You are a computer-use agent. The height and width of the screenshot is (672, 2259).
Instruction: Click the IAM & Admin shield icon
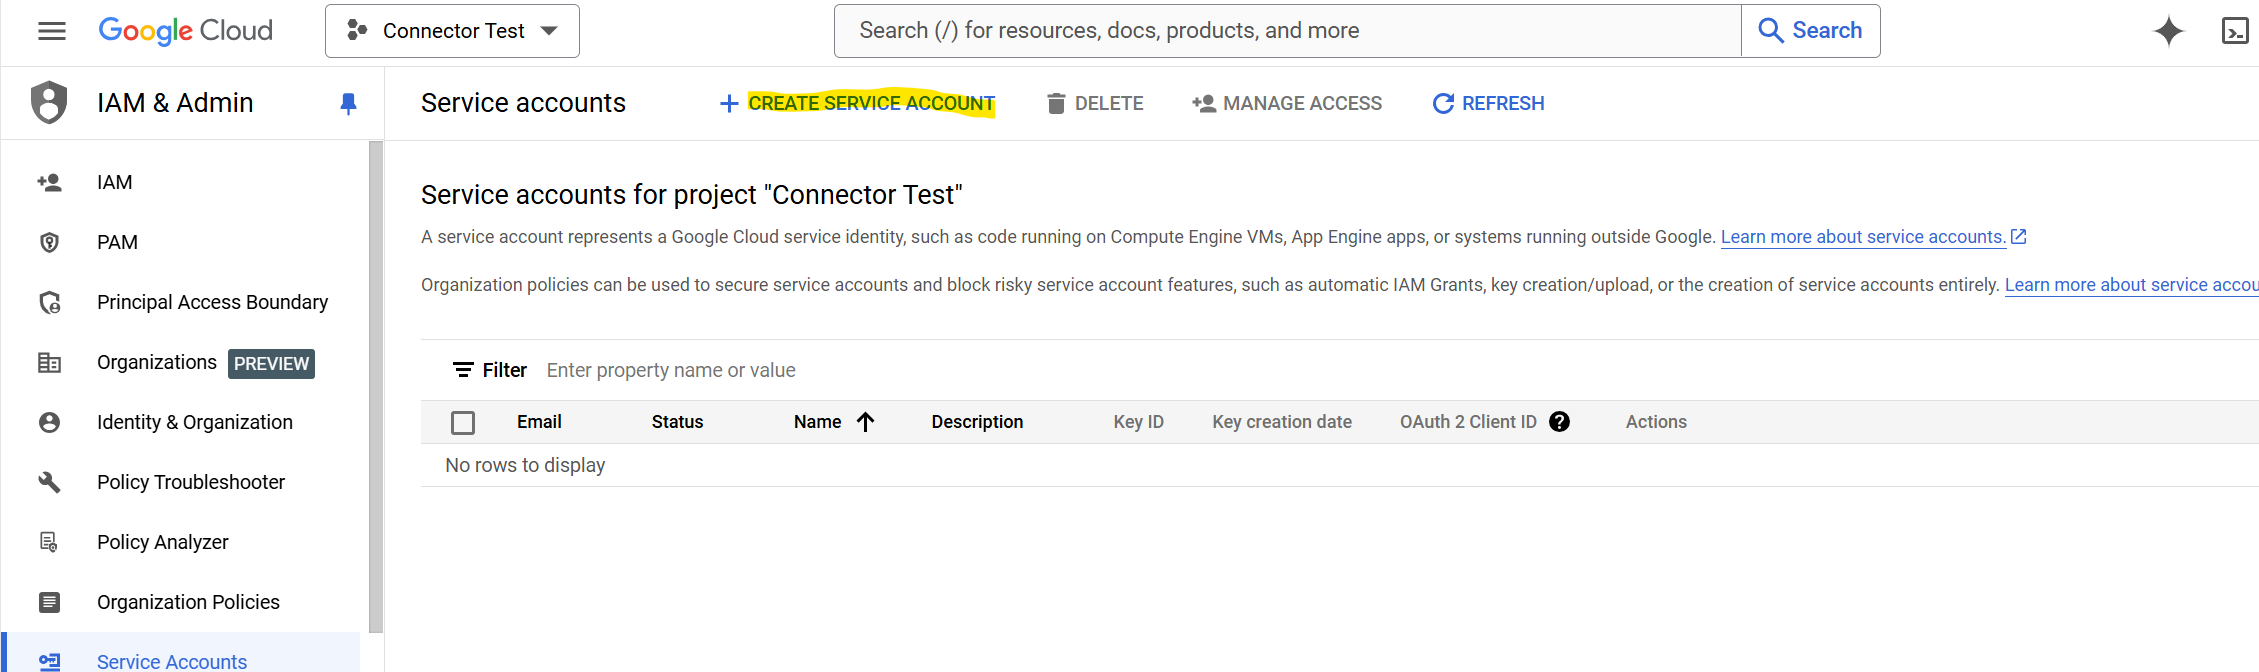[x=49, y=103]
